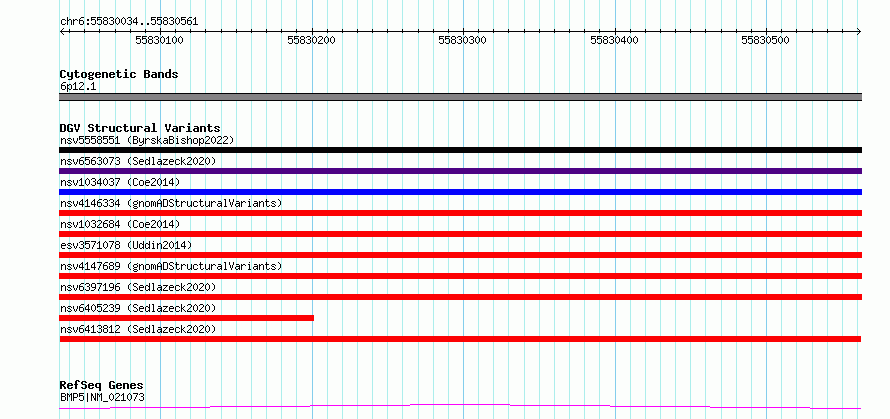
Task: Click the RefSeq Genes track title
Action: coord(102,386)
